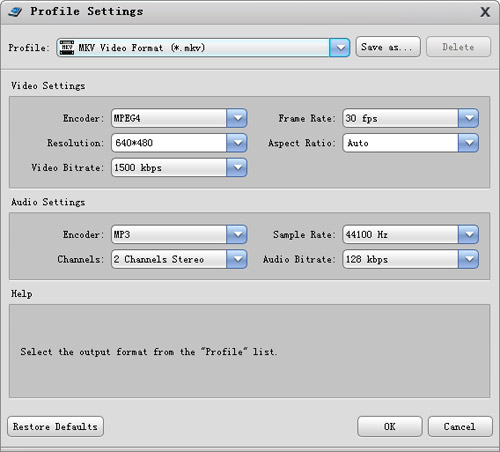
Task: Click the 'Aspect Ratio:' label
Action: pyautogui.click(x=301, y=143)
